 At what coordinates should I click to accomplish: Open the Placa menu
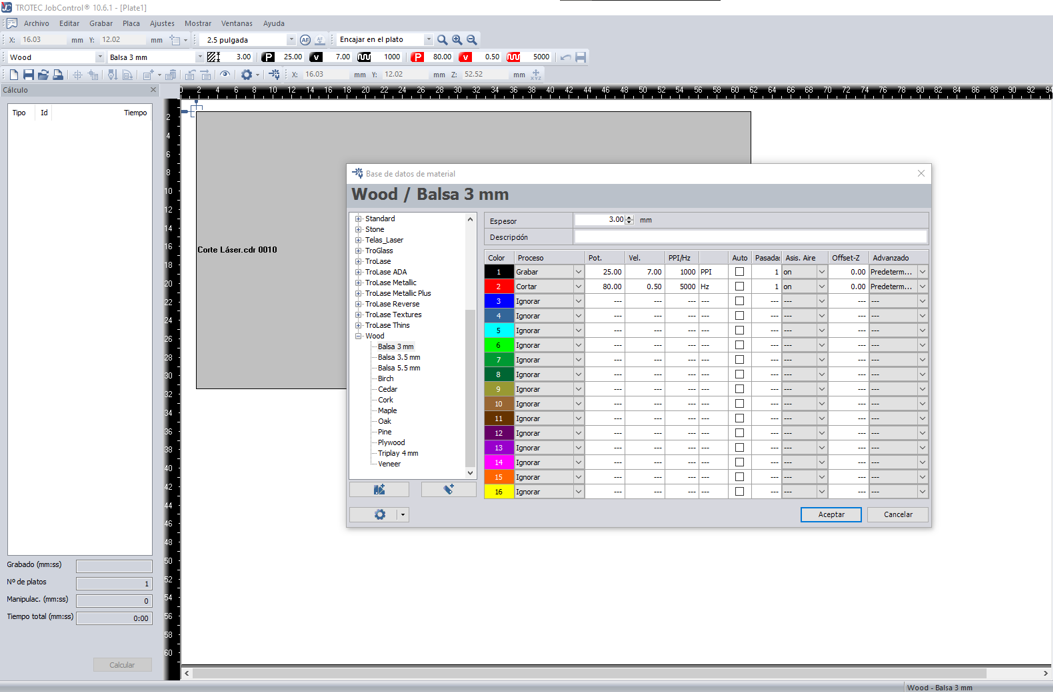pos(131,24)
